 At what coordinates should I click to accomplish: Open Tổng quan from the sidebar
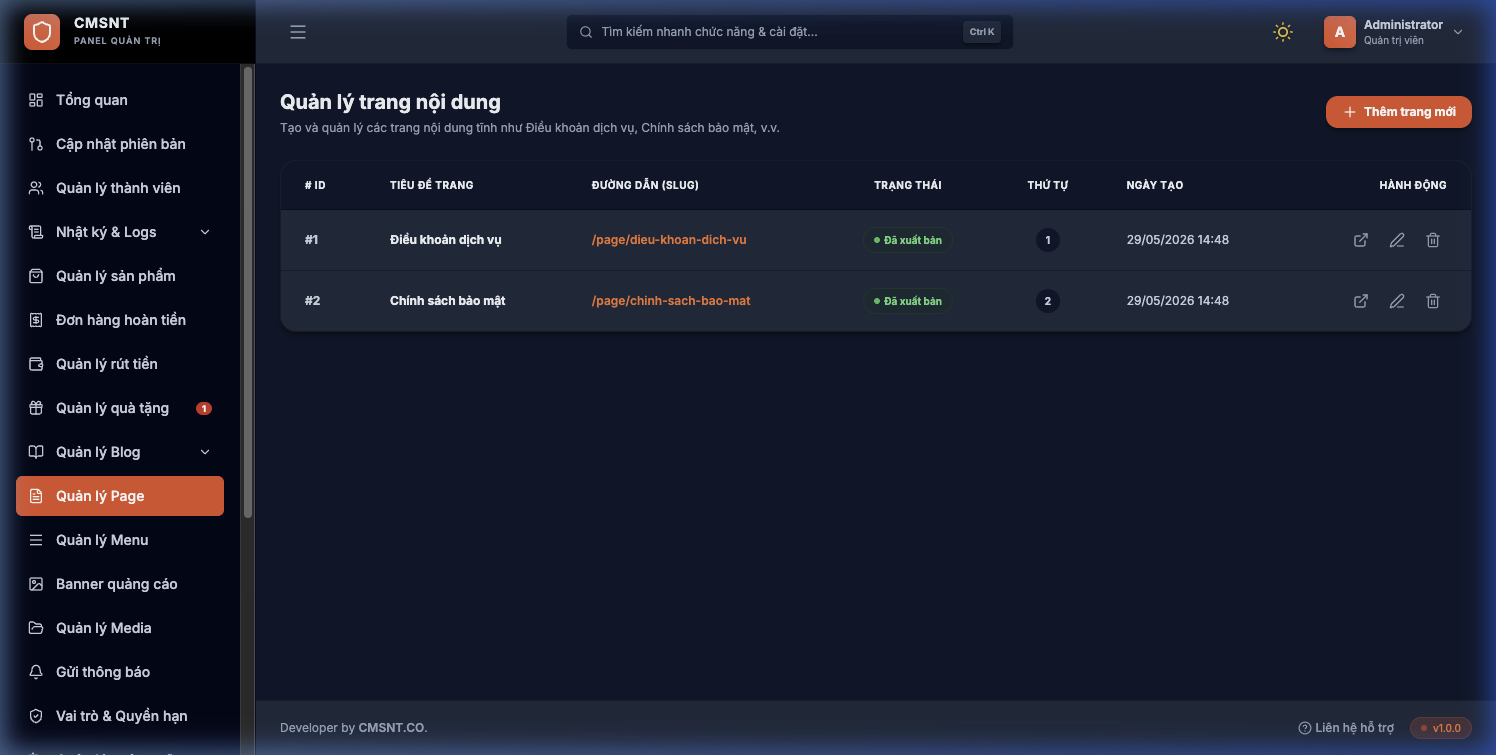tap(120, 100)
